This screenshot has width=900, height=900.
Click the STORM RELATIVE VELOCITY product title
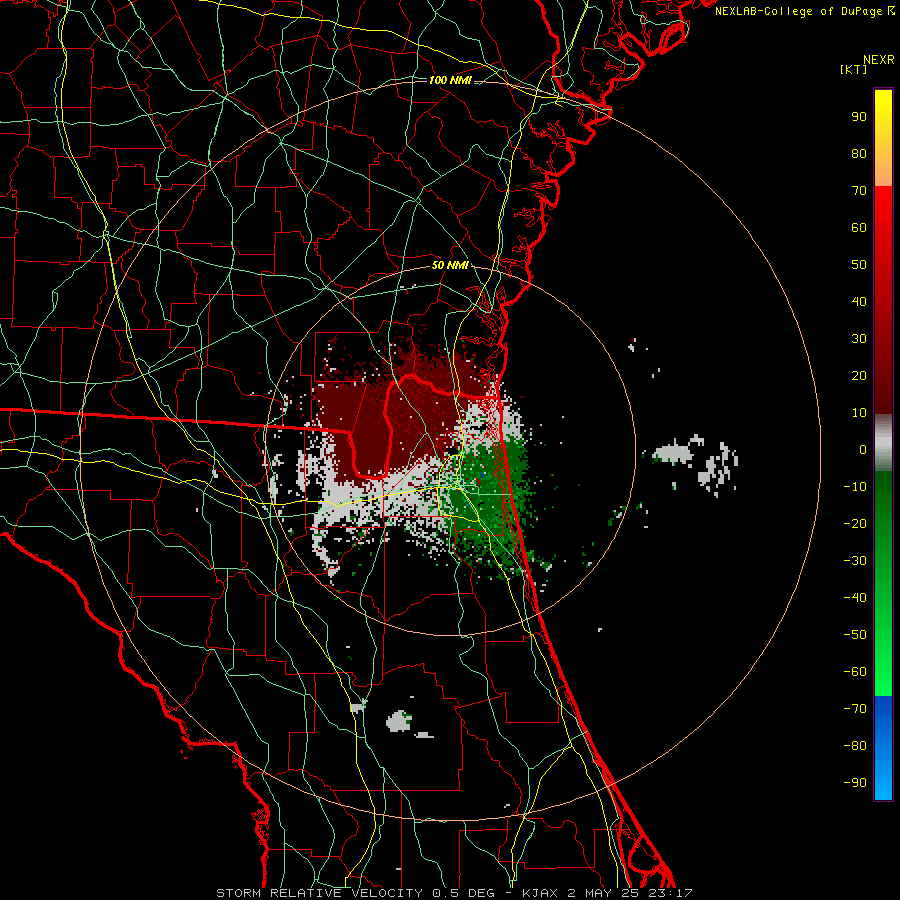(319, 893)
